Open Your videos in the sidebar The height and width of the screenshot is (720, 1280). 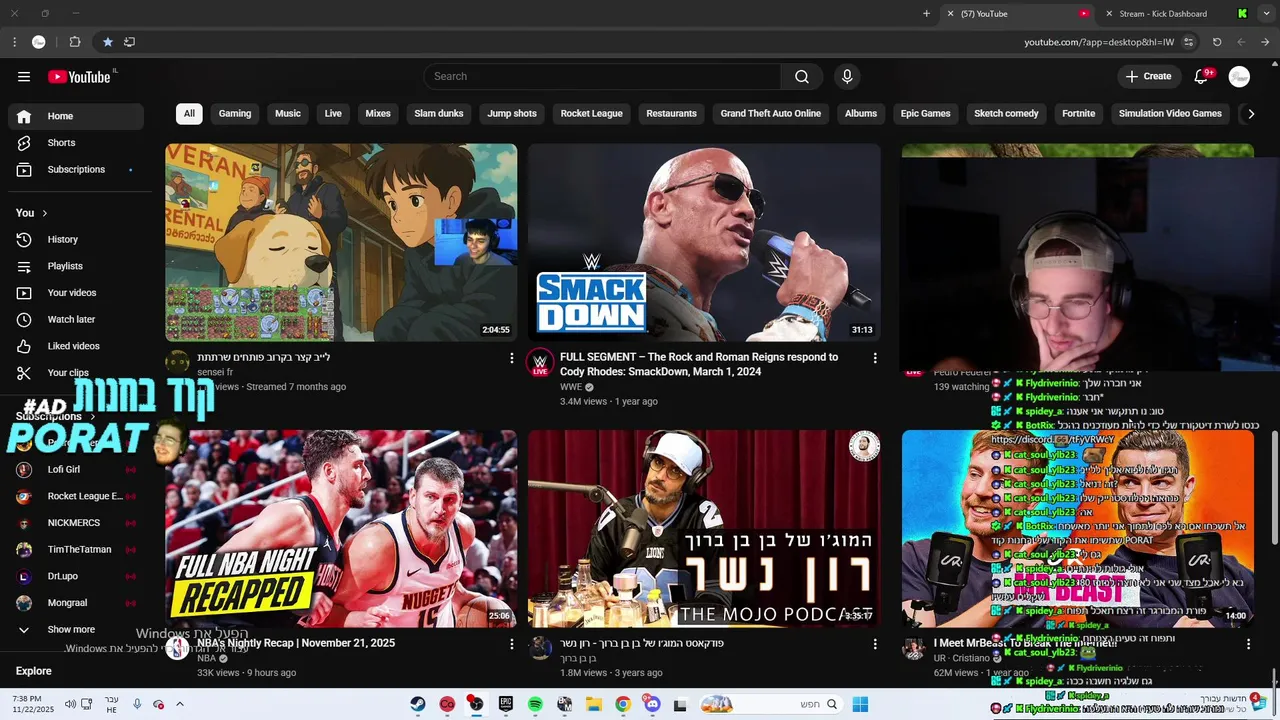tap(76, 293)
